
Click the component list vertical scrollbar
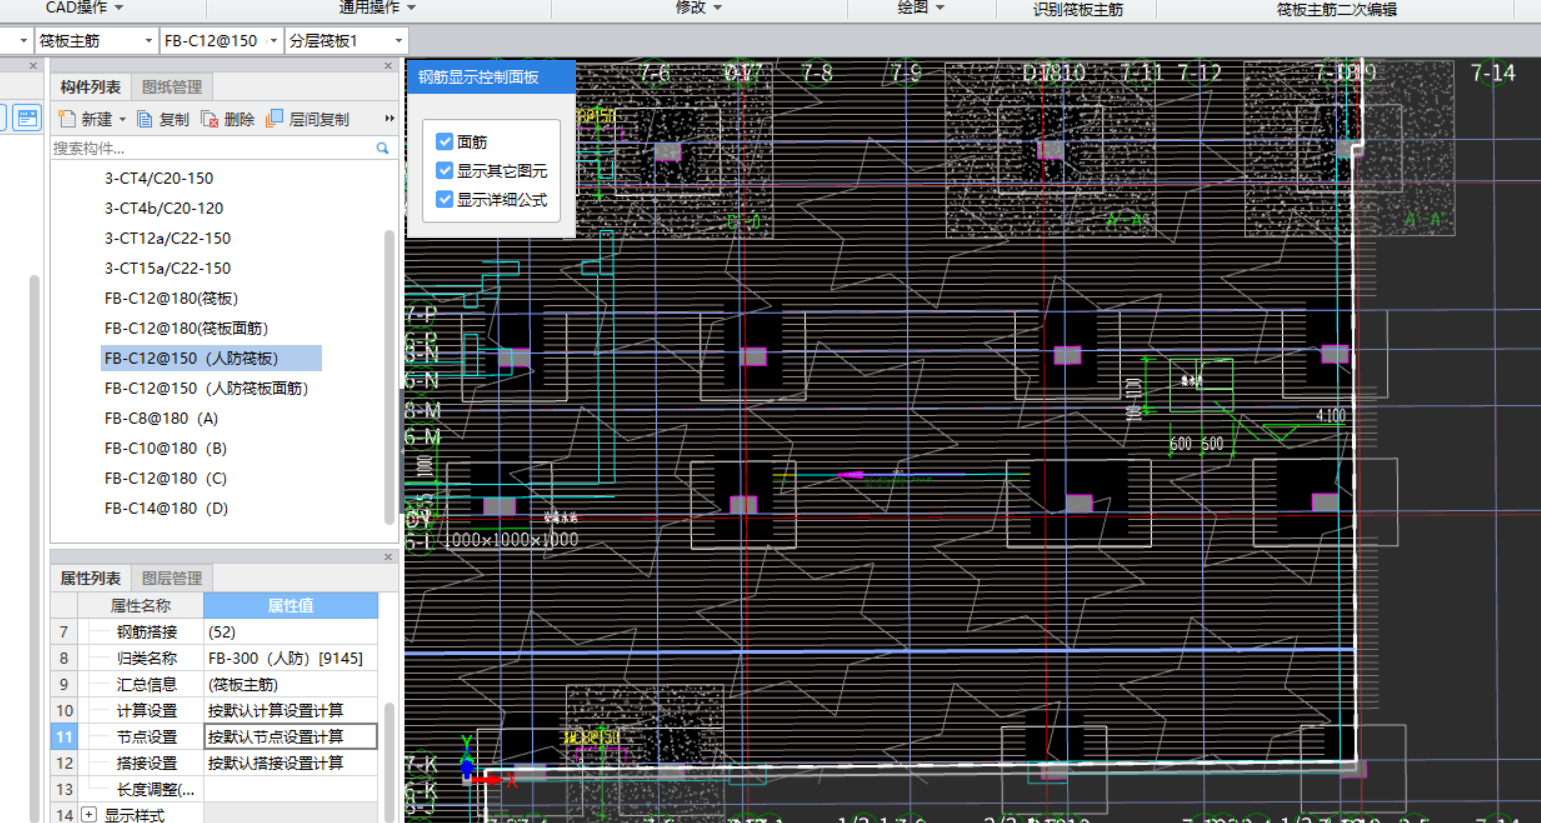[389, 375]
